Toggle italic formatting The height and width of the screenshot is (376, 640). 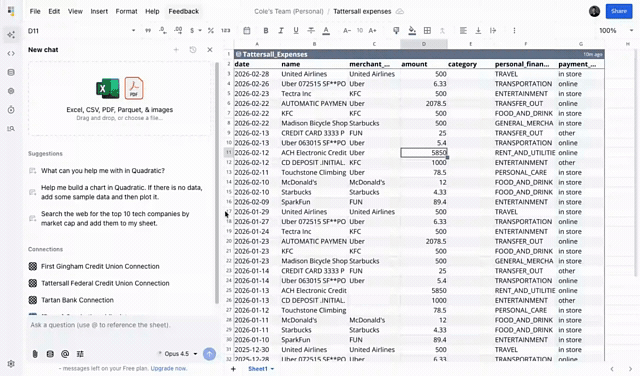281,31
